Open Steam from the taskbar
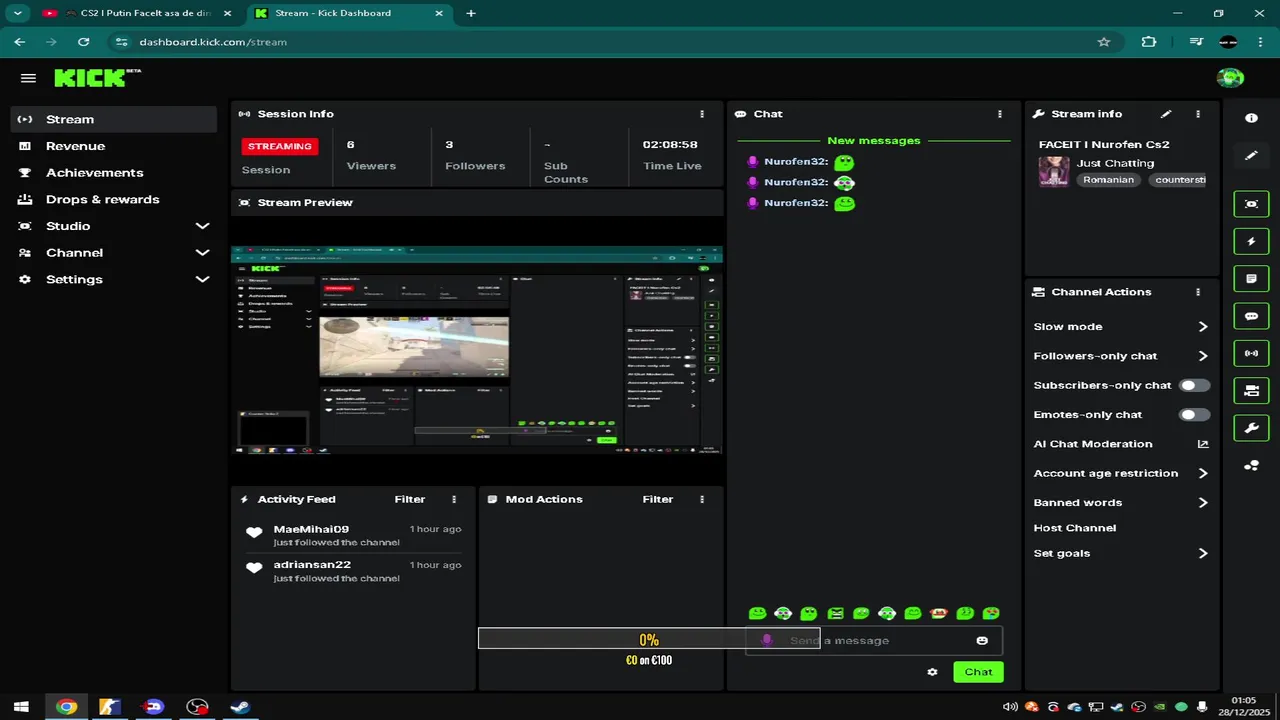This screenshot has height=720, width=1280. point(240,706)
